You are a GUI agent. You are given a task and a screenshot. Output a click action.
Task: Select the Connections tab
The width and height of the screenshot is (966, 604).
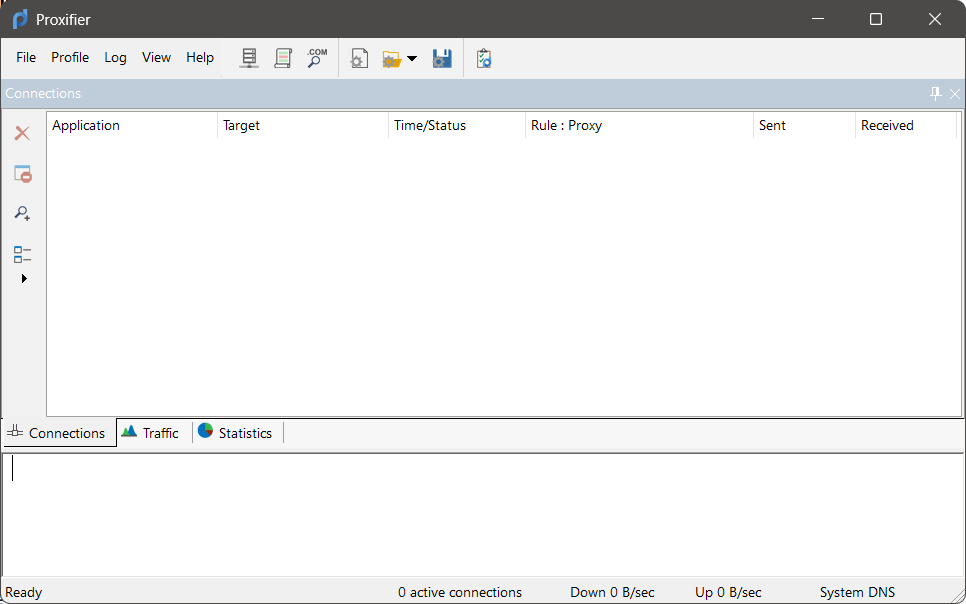click(59, 433)
